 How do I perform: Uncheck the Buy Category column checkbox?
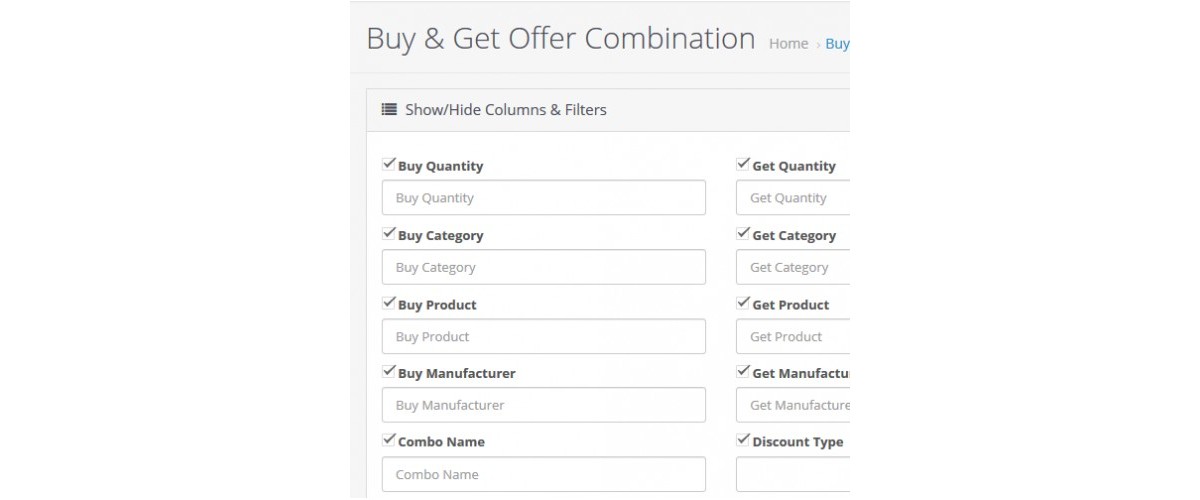(x=389, y=233)
